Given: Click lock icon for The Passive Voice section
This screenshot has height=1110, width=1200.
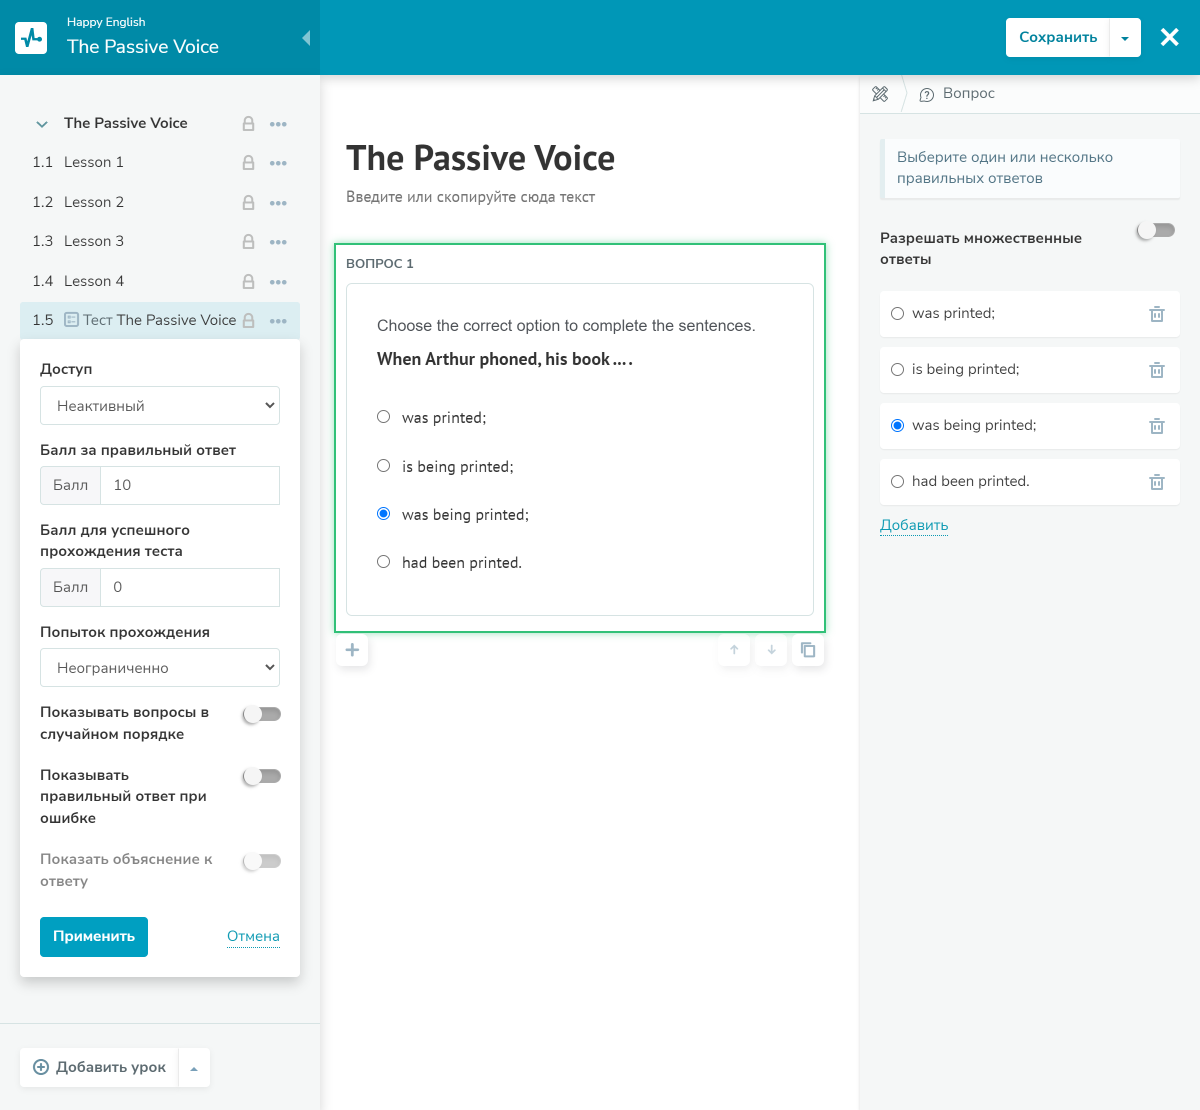Looking at the screenshot, I should (248, 124).
